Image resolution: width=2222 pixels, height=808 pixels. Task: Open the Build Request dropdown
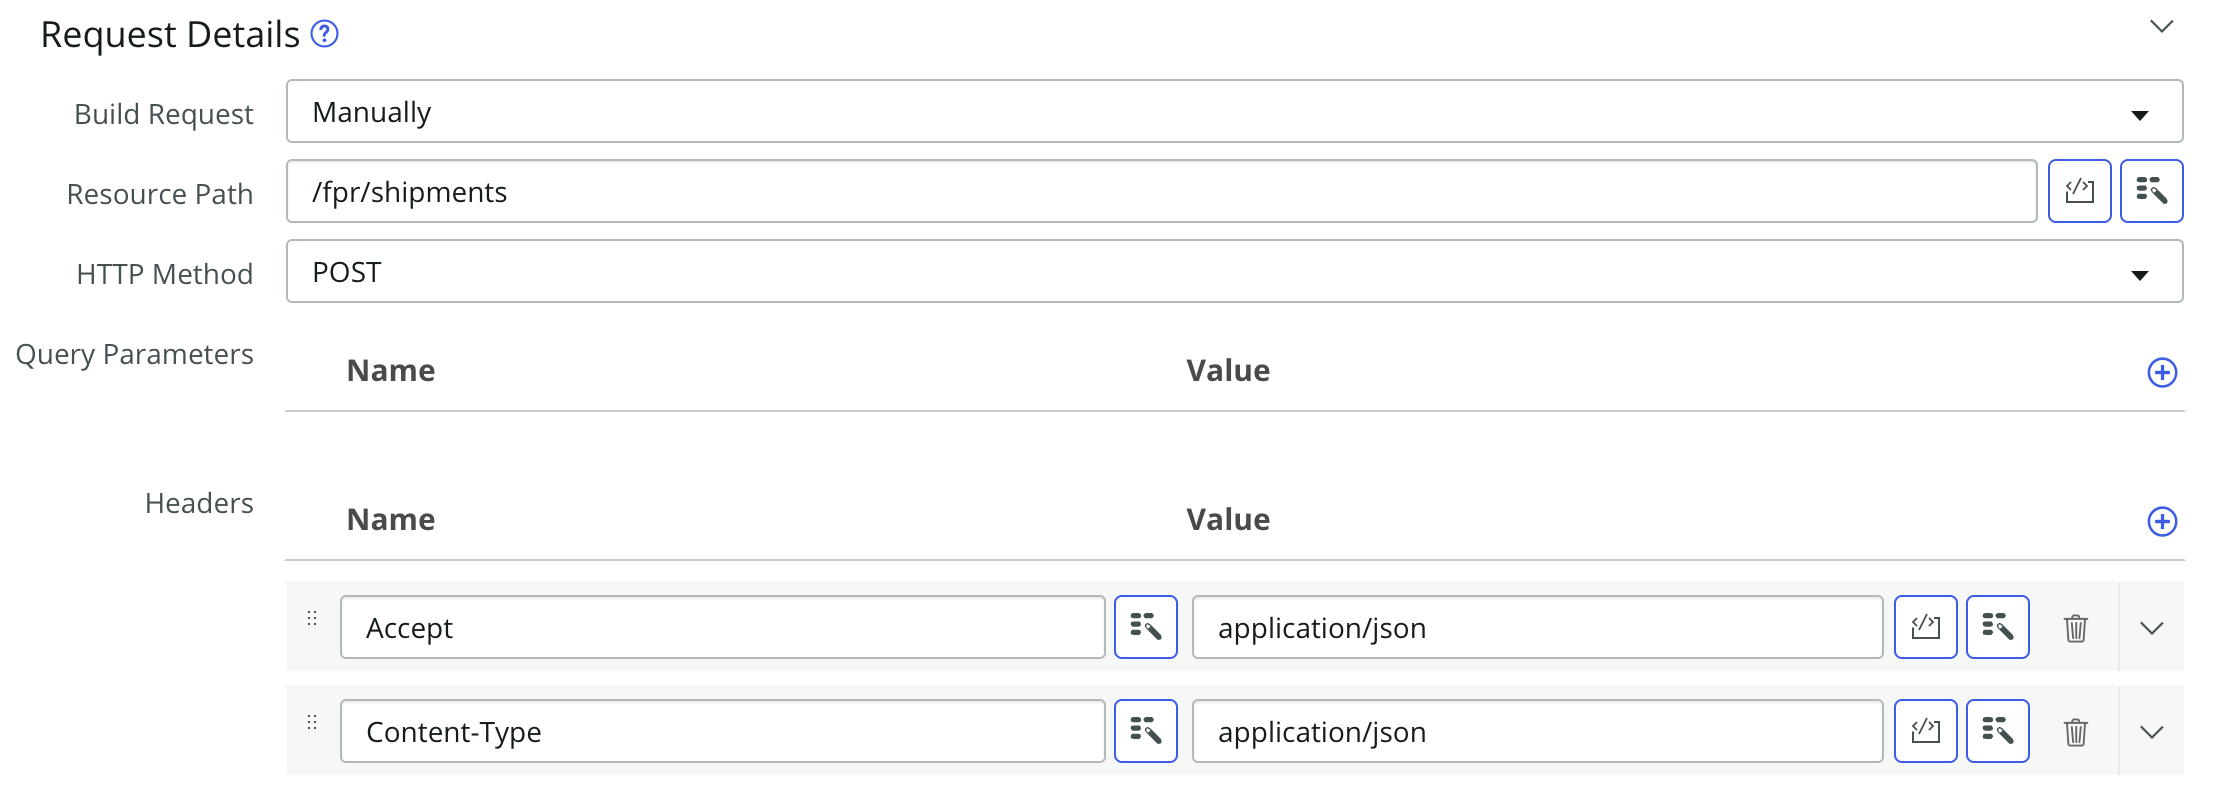pos(1234,111)
